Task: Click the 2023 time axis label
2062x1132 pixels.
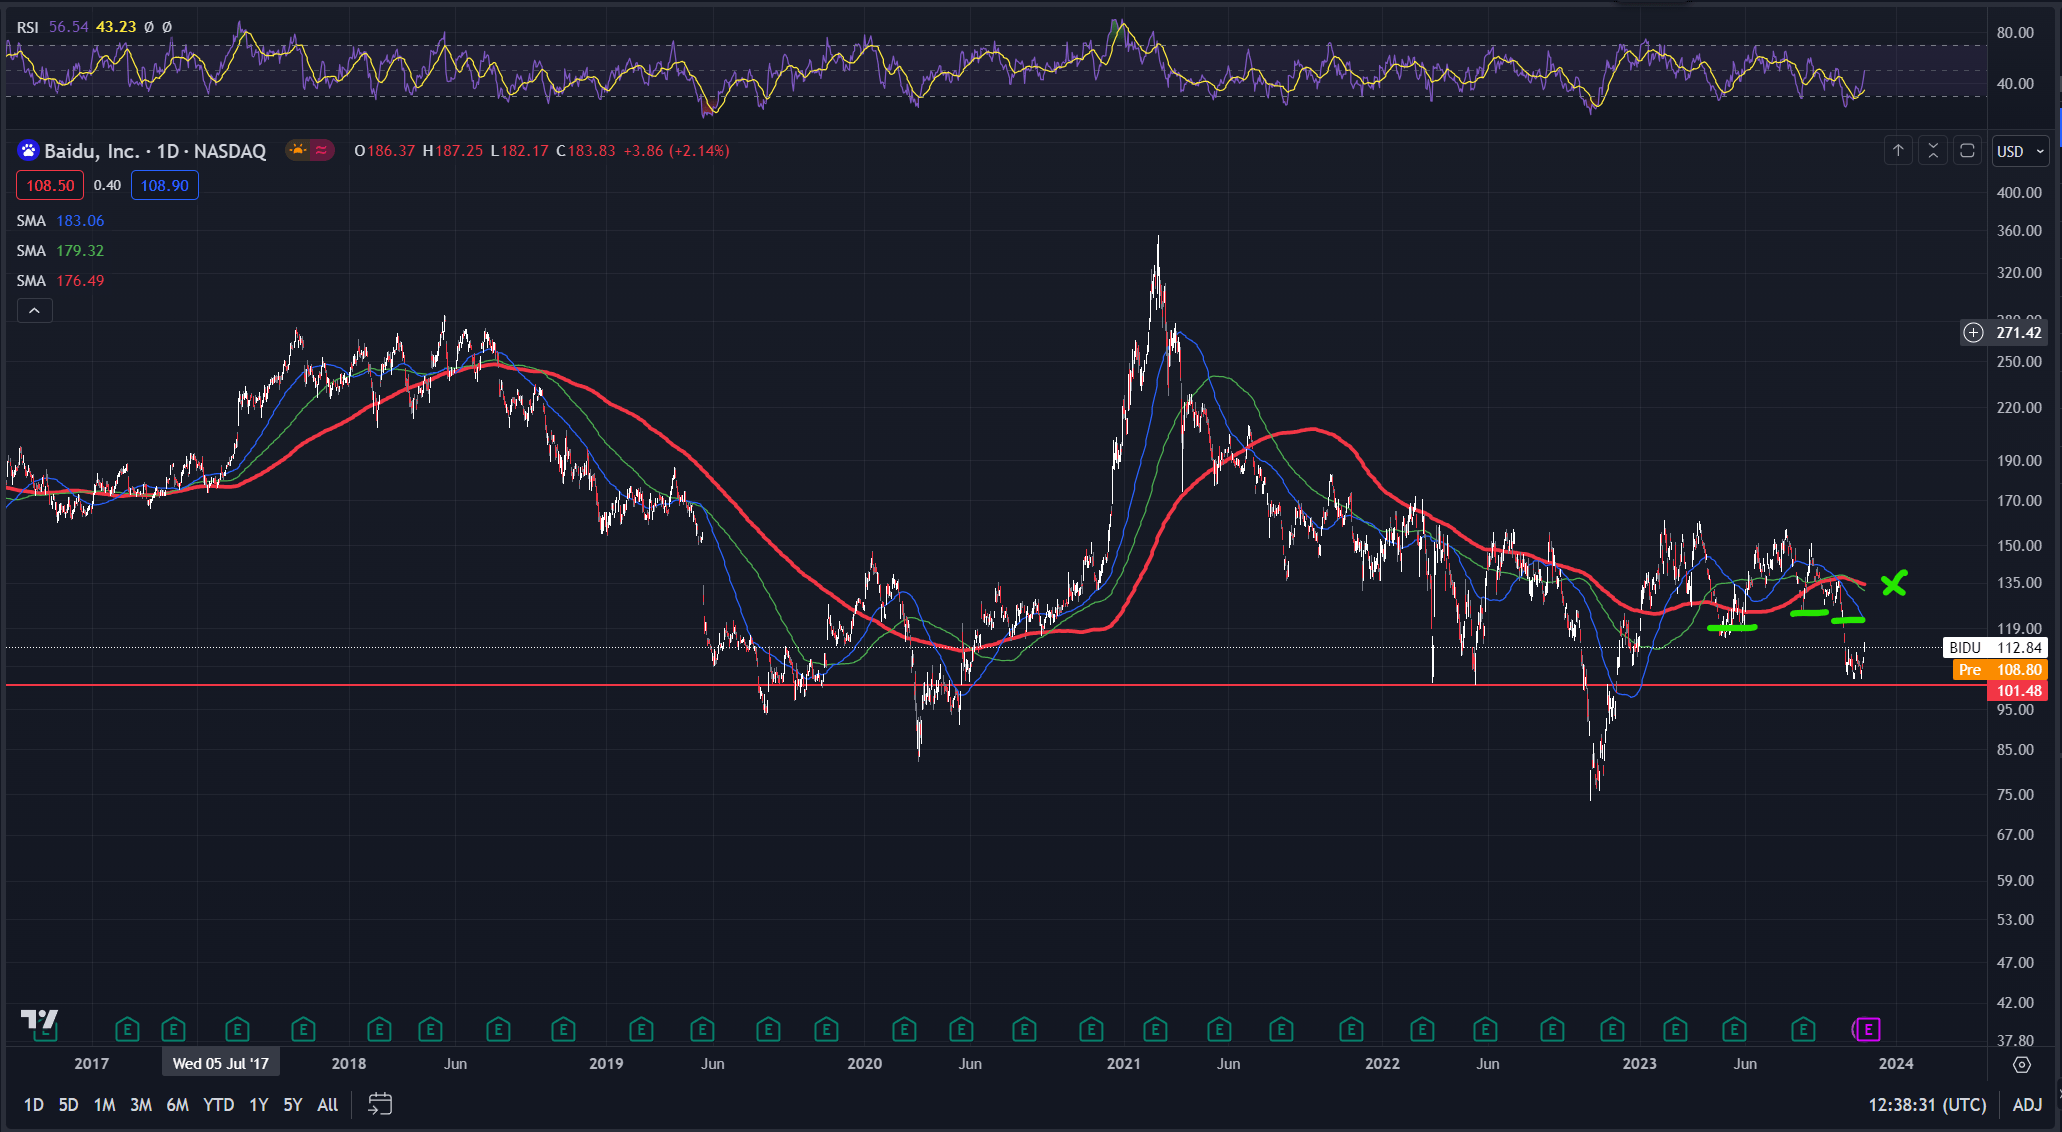Action: click(1640, 1064)
